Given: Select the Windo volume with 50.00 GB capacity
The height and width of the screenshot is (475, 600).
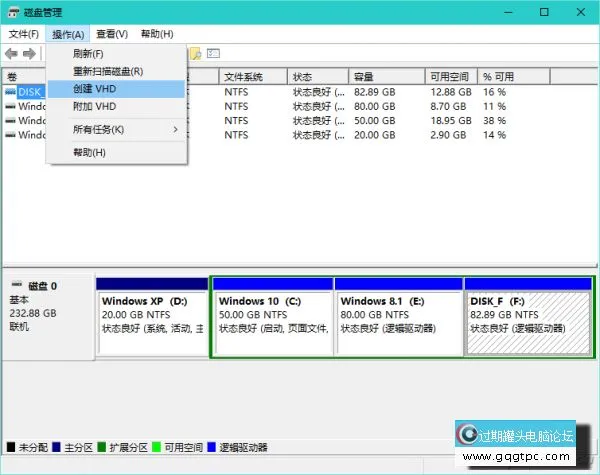Looking at the screenshot, I should tap(32, 121).
